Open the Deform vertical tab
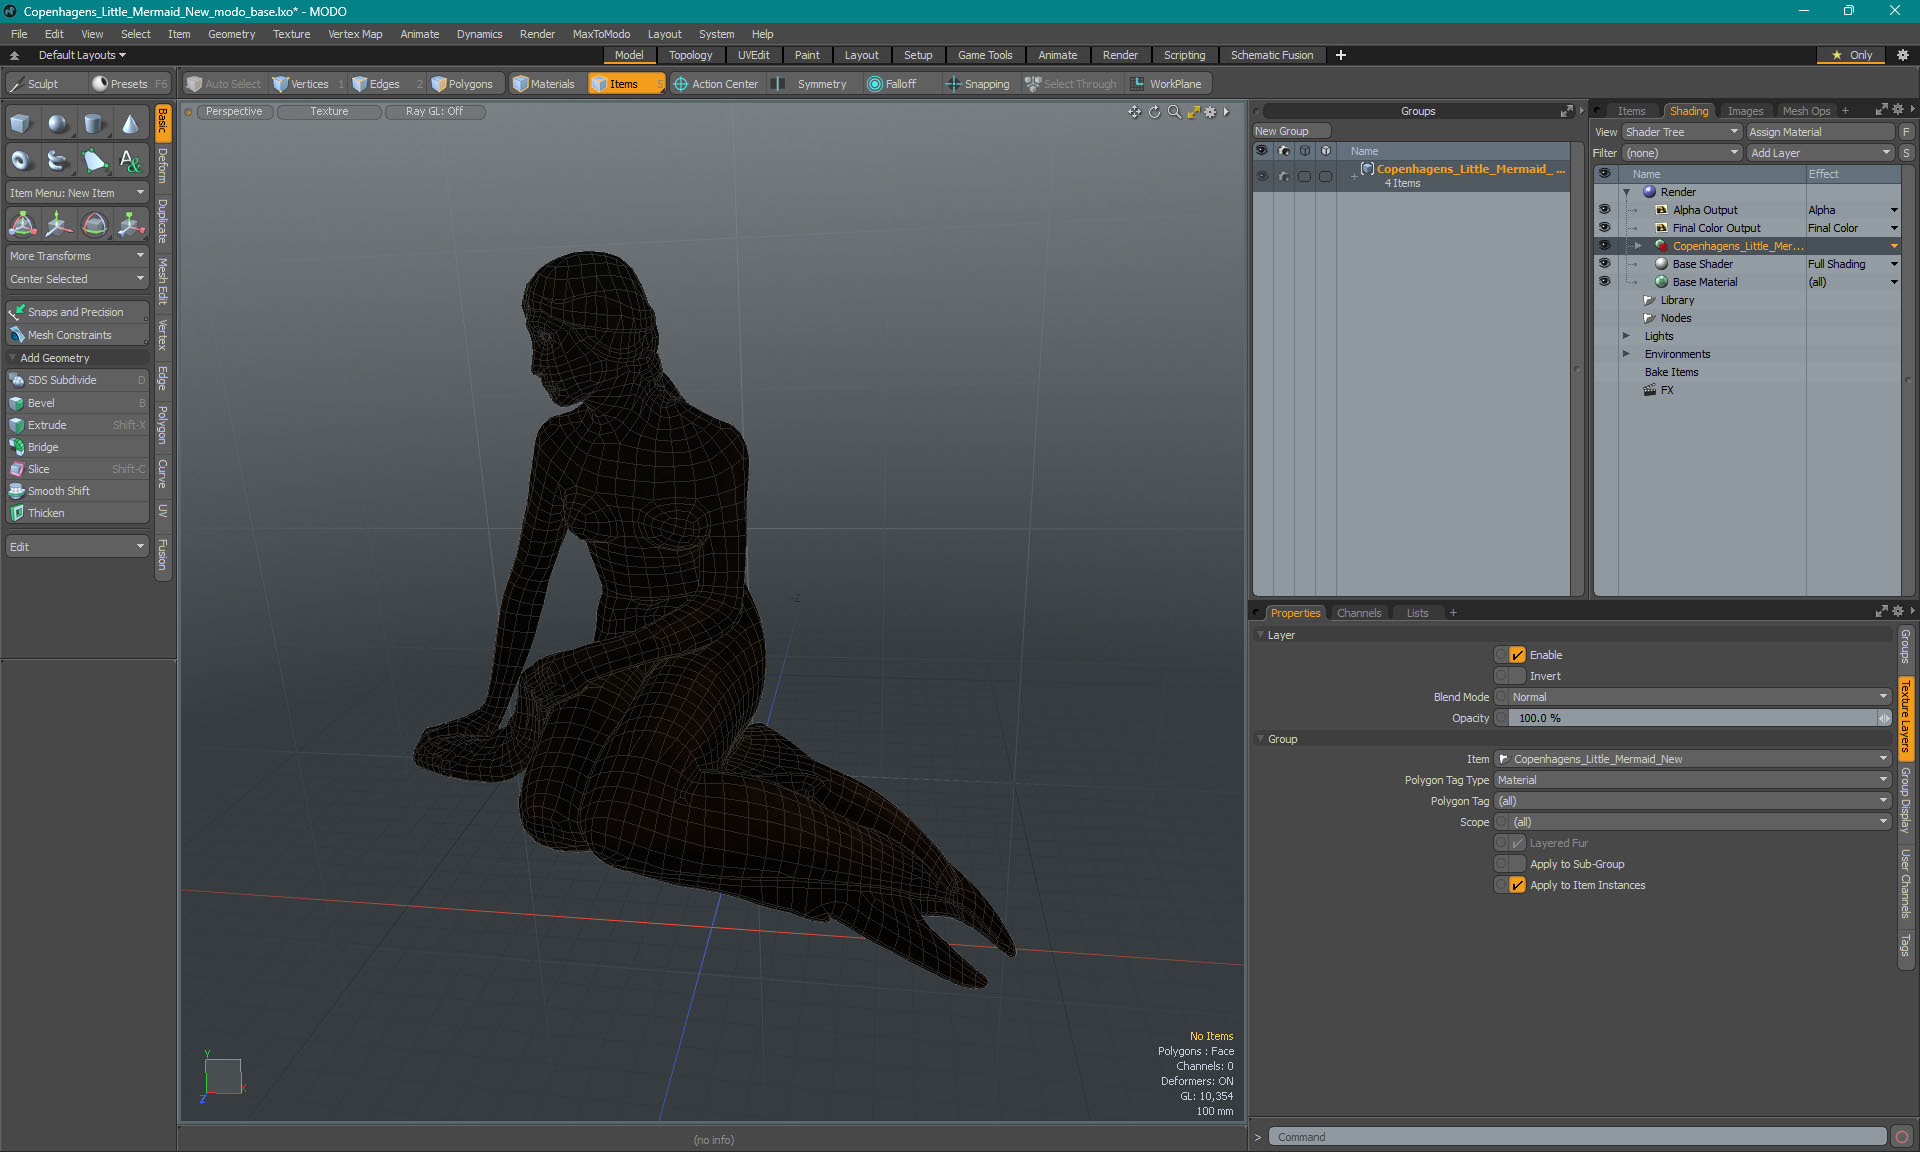Image resolution: width=1920 pixels, height=1152 pixels. (163, 166)
